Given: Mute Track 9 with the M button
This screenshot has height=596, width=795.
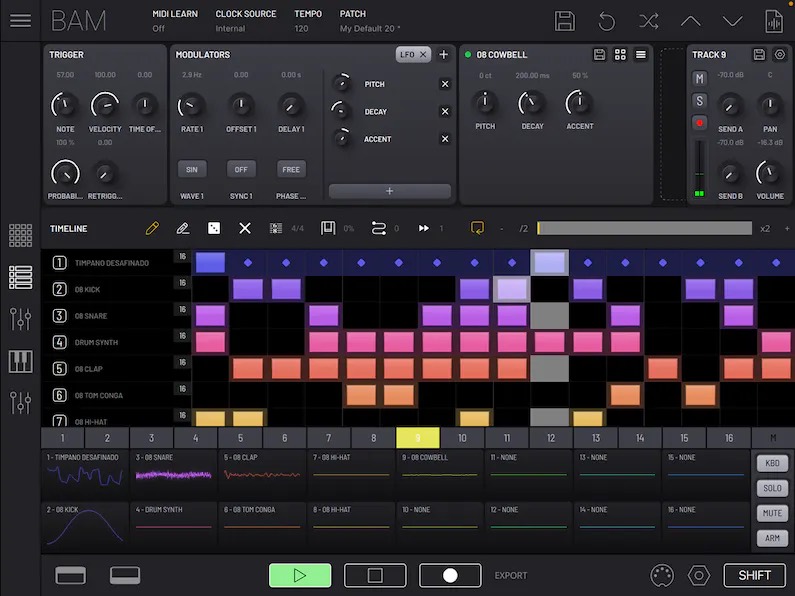Looking at the screenshot, I should (700, 78).
